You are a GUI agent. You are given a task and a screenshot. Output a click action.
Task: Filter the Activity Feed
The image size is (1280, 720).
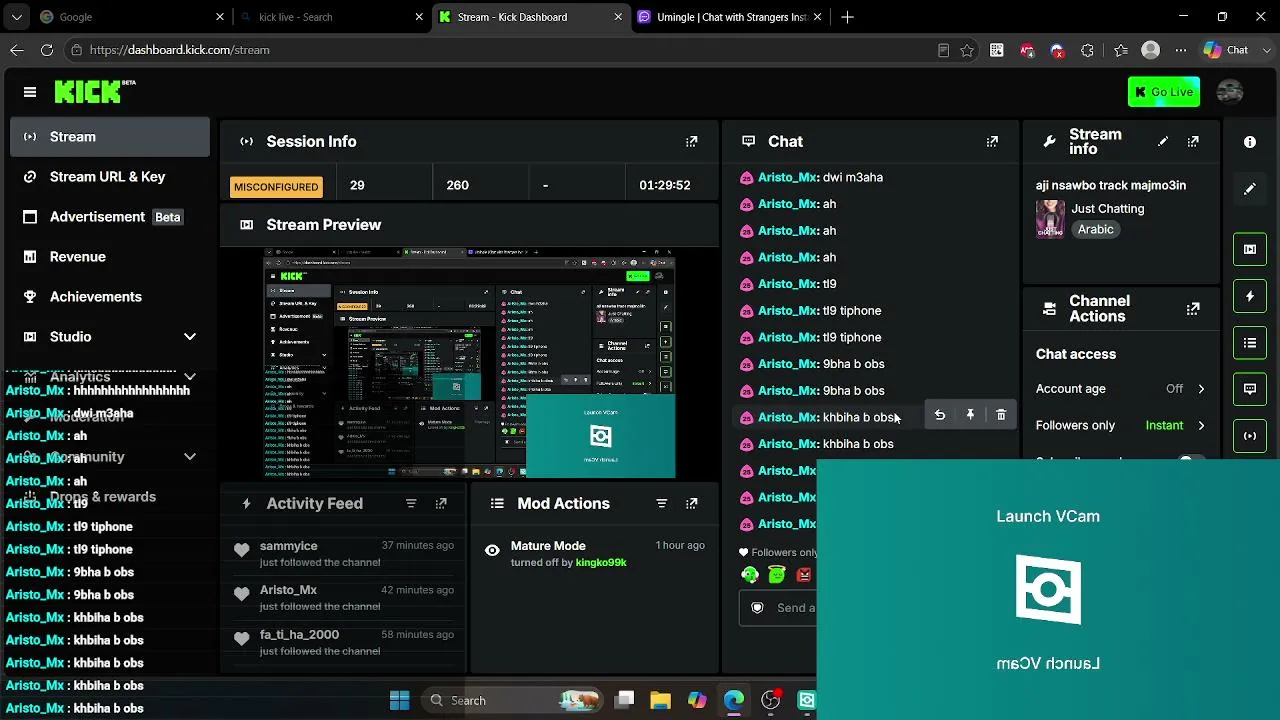411,504
